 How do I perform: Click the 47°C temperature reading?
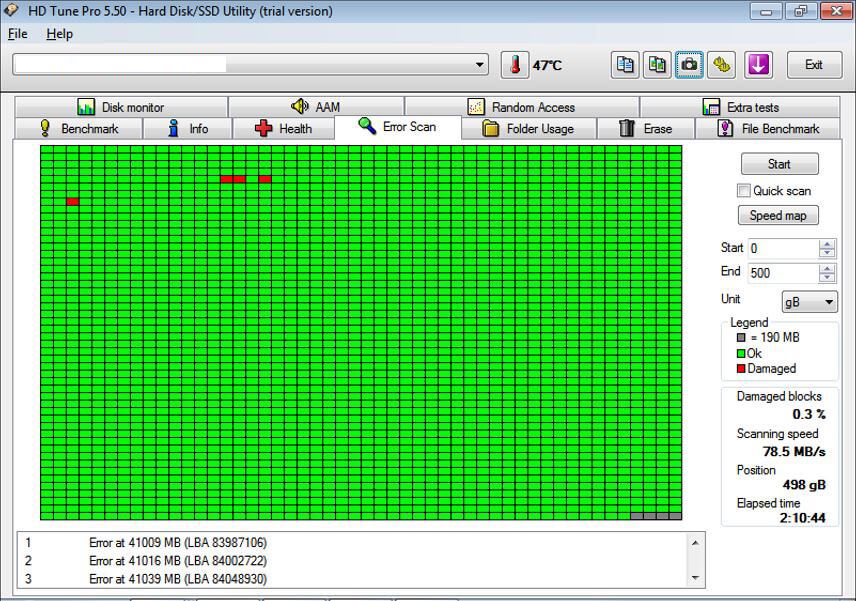(547, 66)
